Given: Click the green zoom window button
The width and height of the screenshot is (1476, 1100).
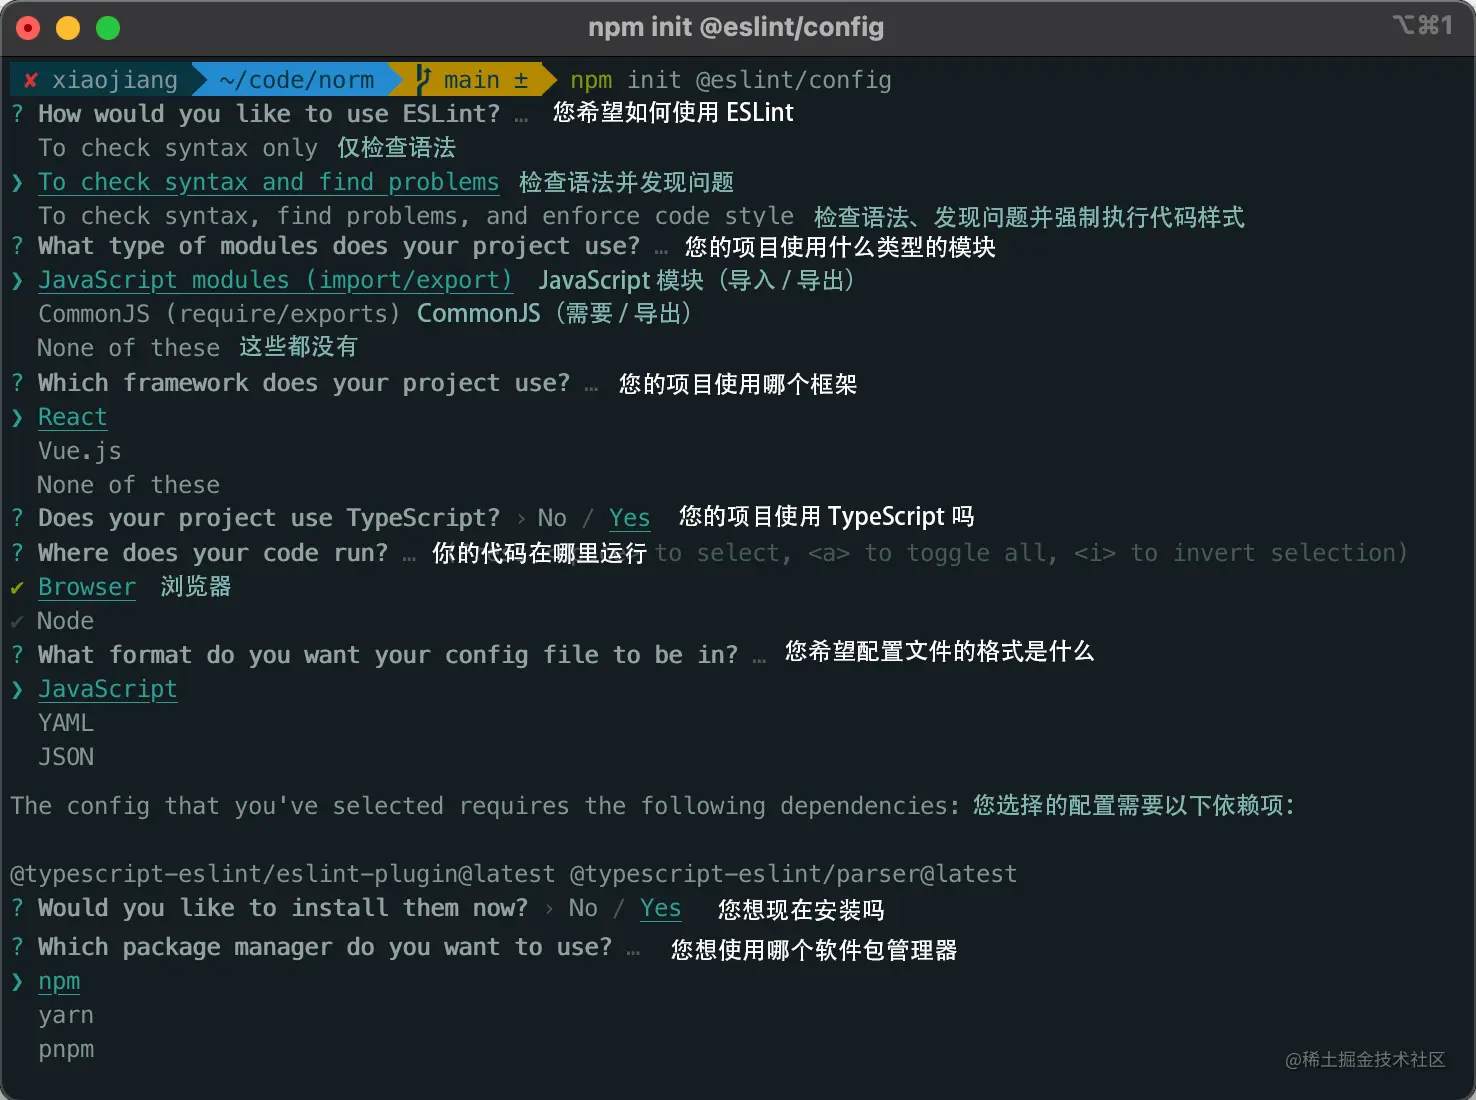Looking at the screenshot, I should (x=108, y=28).
